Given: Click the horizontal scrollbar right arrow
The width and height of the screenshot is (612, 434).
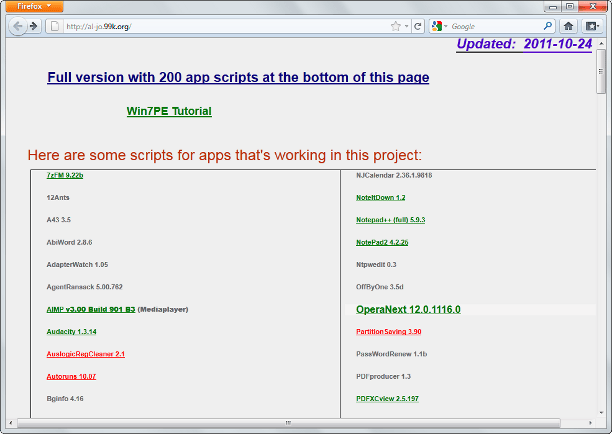Looking at the screenshot, I should point(590,423).
